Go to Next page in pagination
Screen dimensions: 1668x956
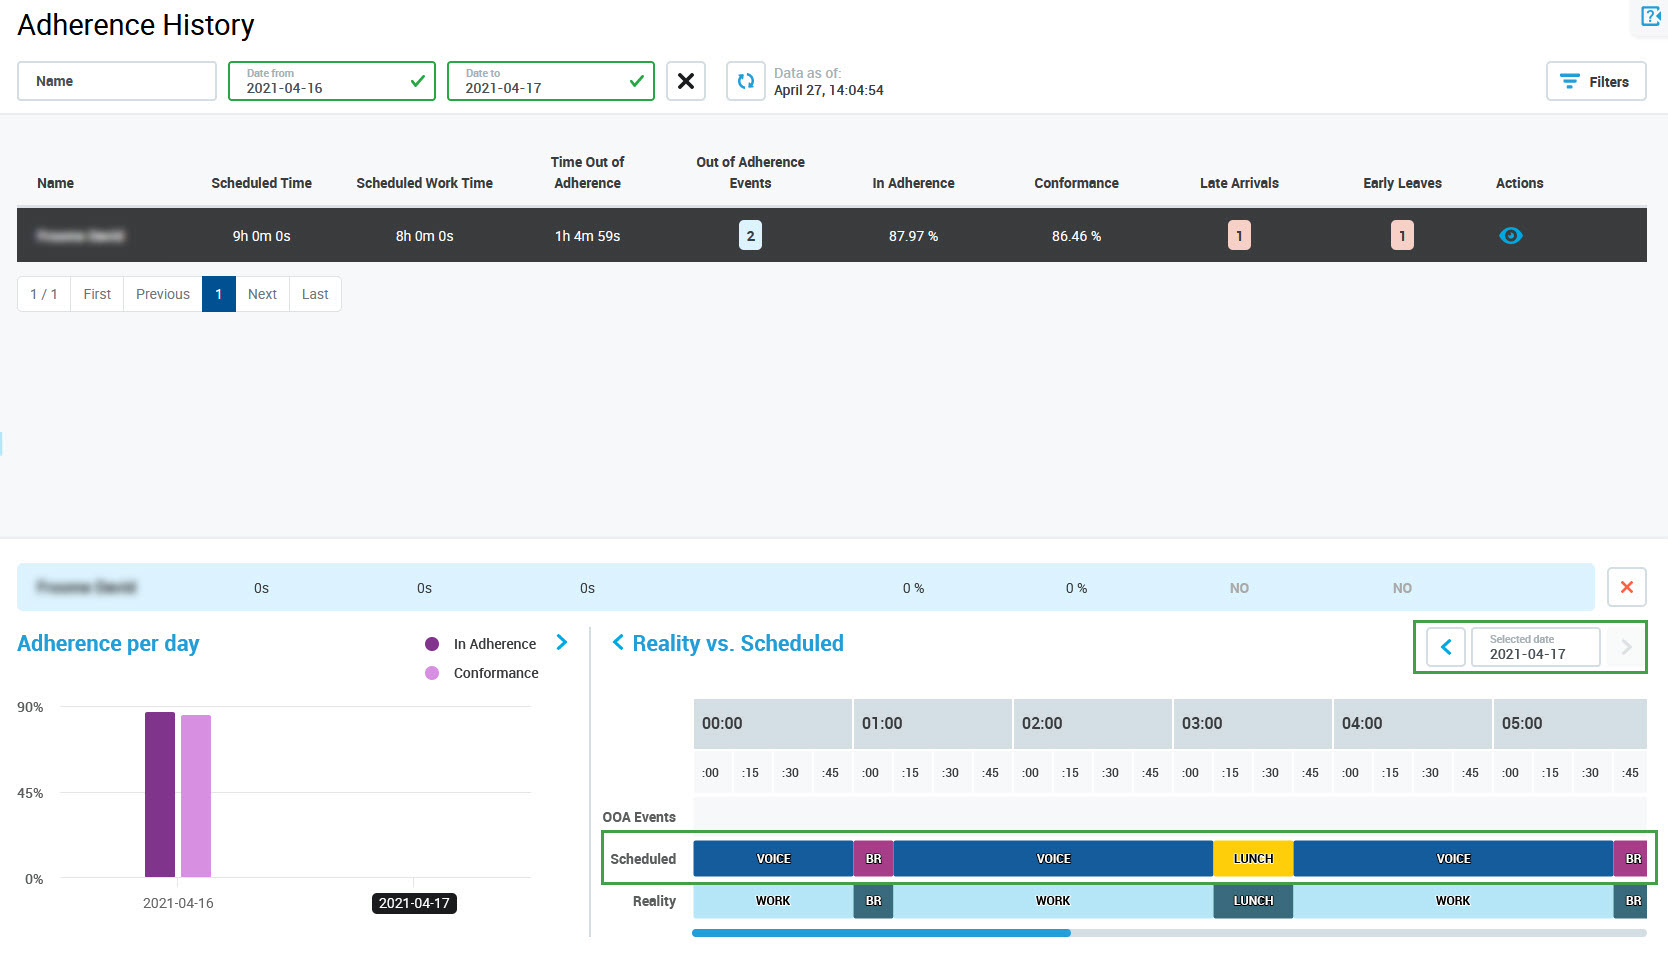(x=262, y=294)
